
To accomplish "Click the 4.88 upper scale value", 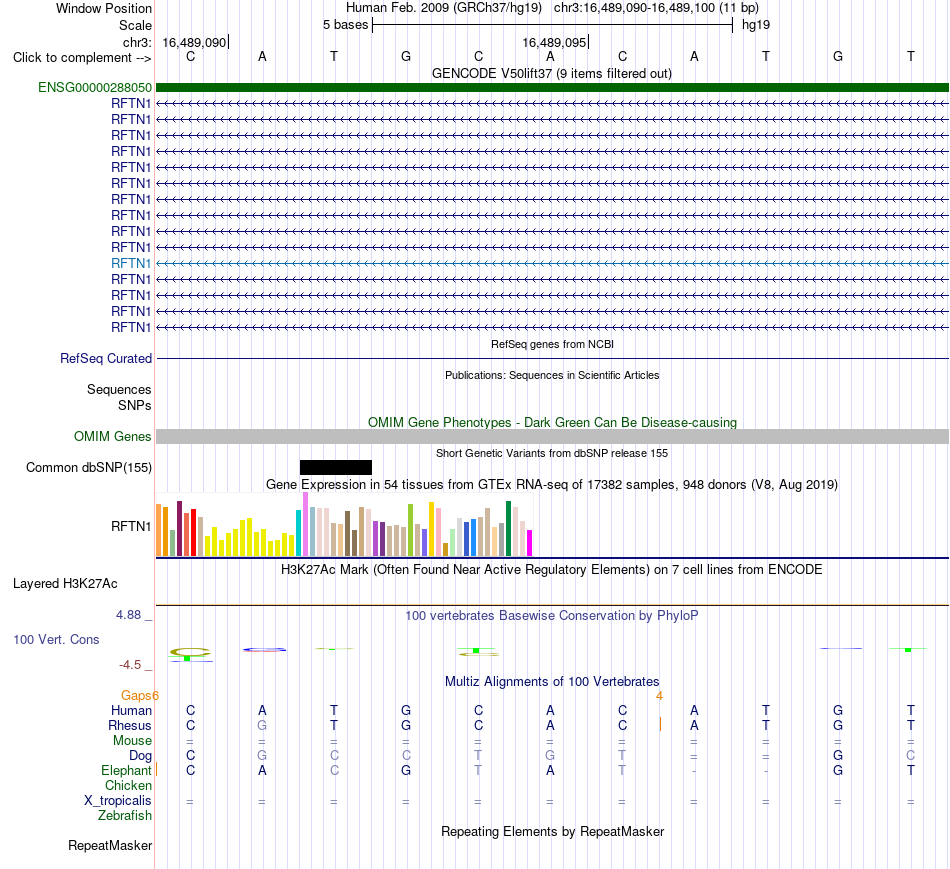I will click(x=128, y=614).
